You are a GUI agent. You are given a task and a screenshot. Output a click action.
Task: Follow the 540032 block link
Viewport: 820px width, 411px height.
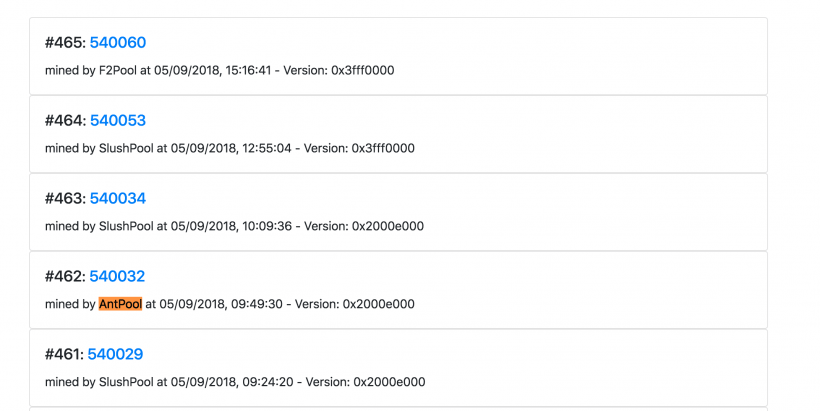(117, 277)
